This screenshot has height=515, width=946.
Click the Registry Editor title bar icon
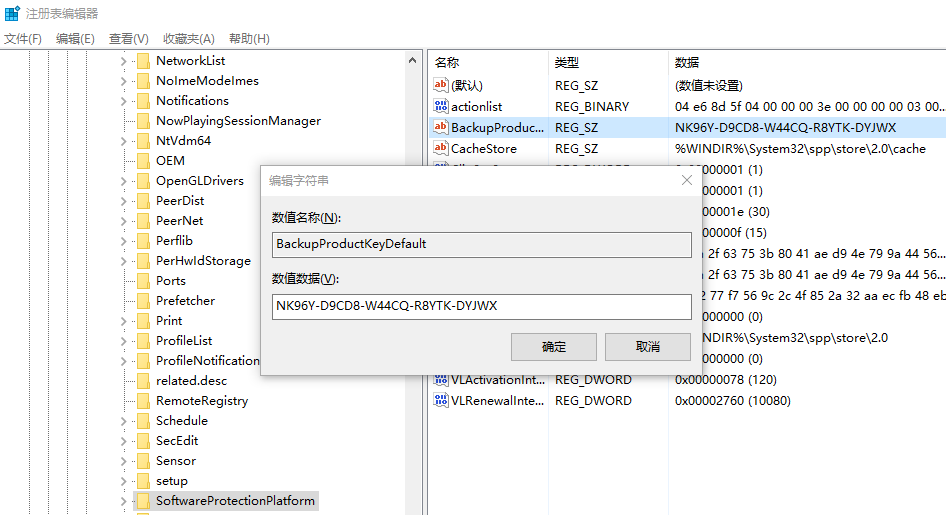(x=12, y=13)
